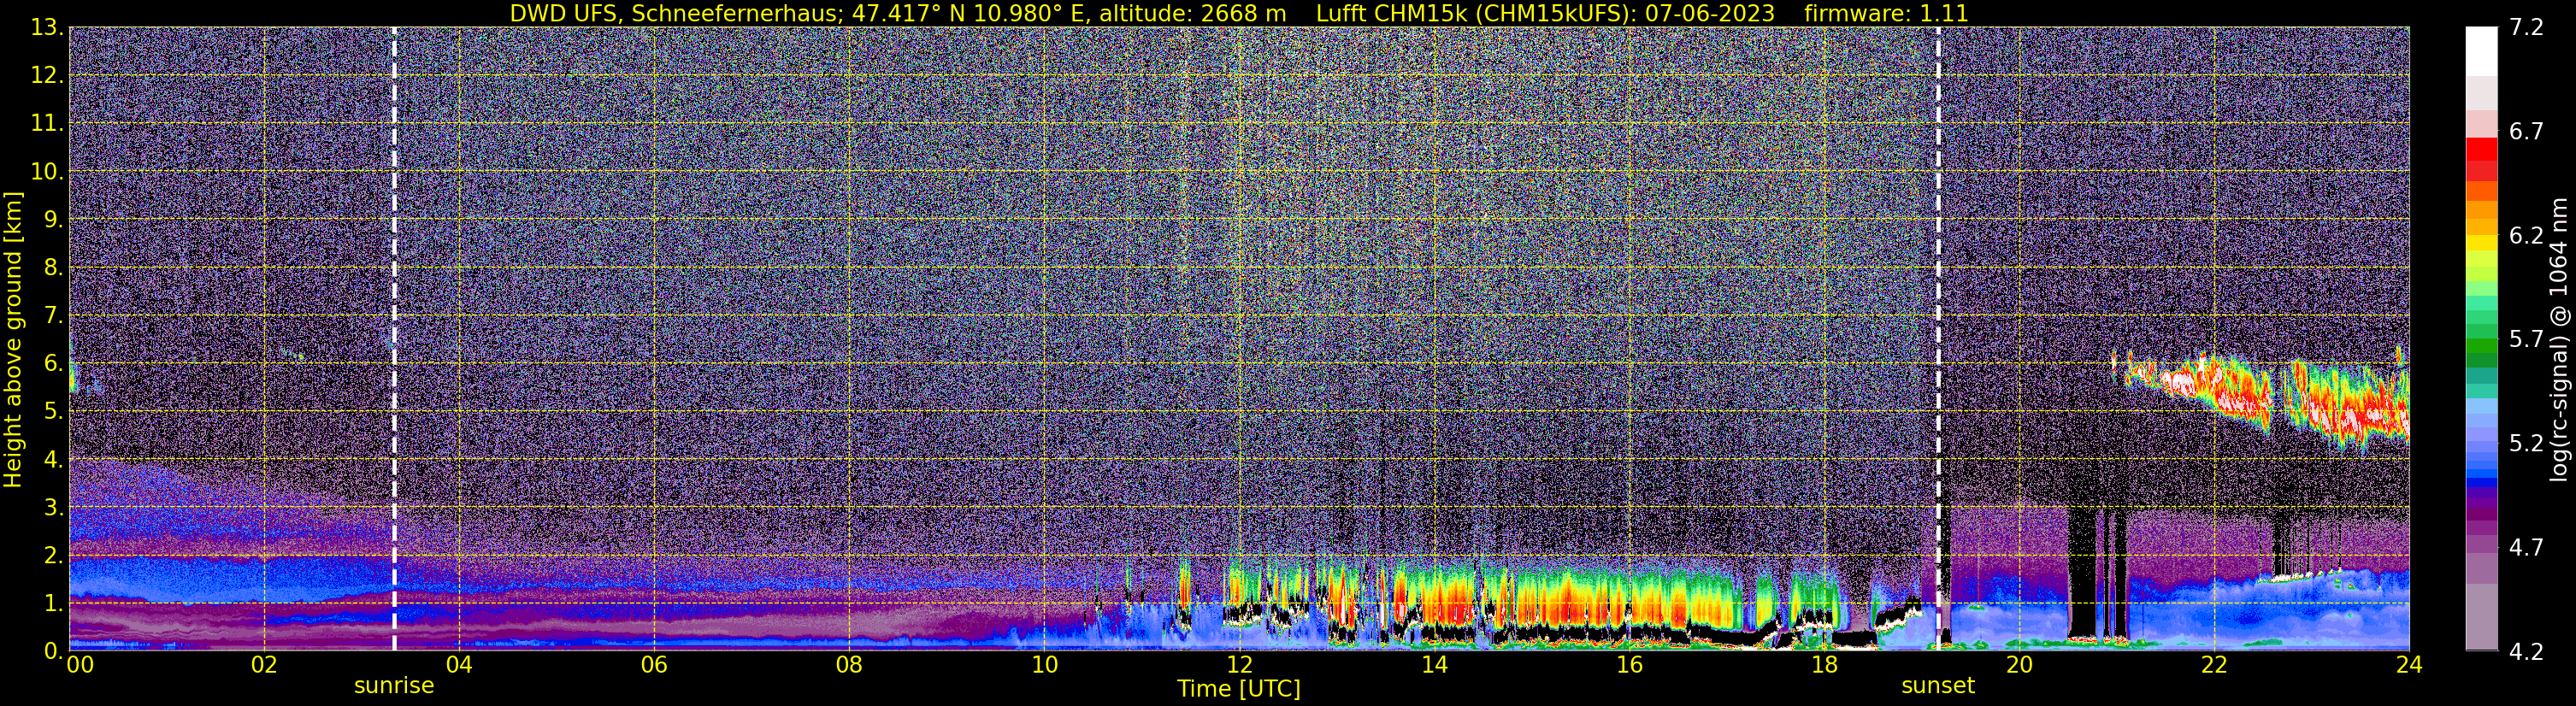Viewport: 2576px width, 706px height.
Task: Click the height axis tick '6.'
Action: [x=53, y=363]
